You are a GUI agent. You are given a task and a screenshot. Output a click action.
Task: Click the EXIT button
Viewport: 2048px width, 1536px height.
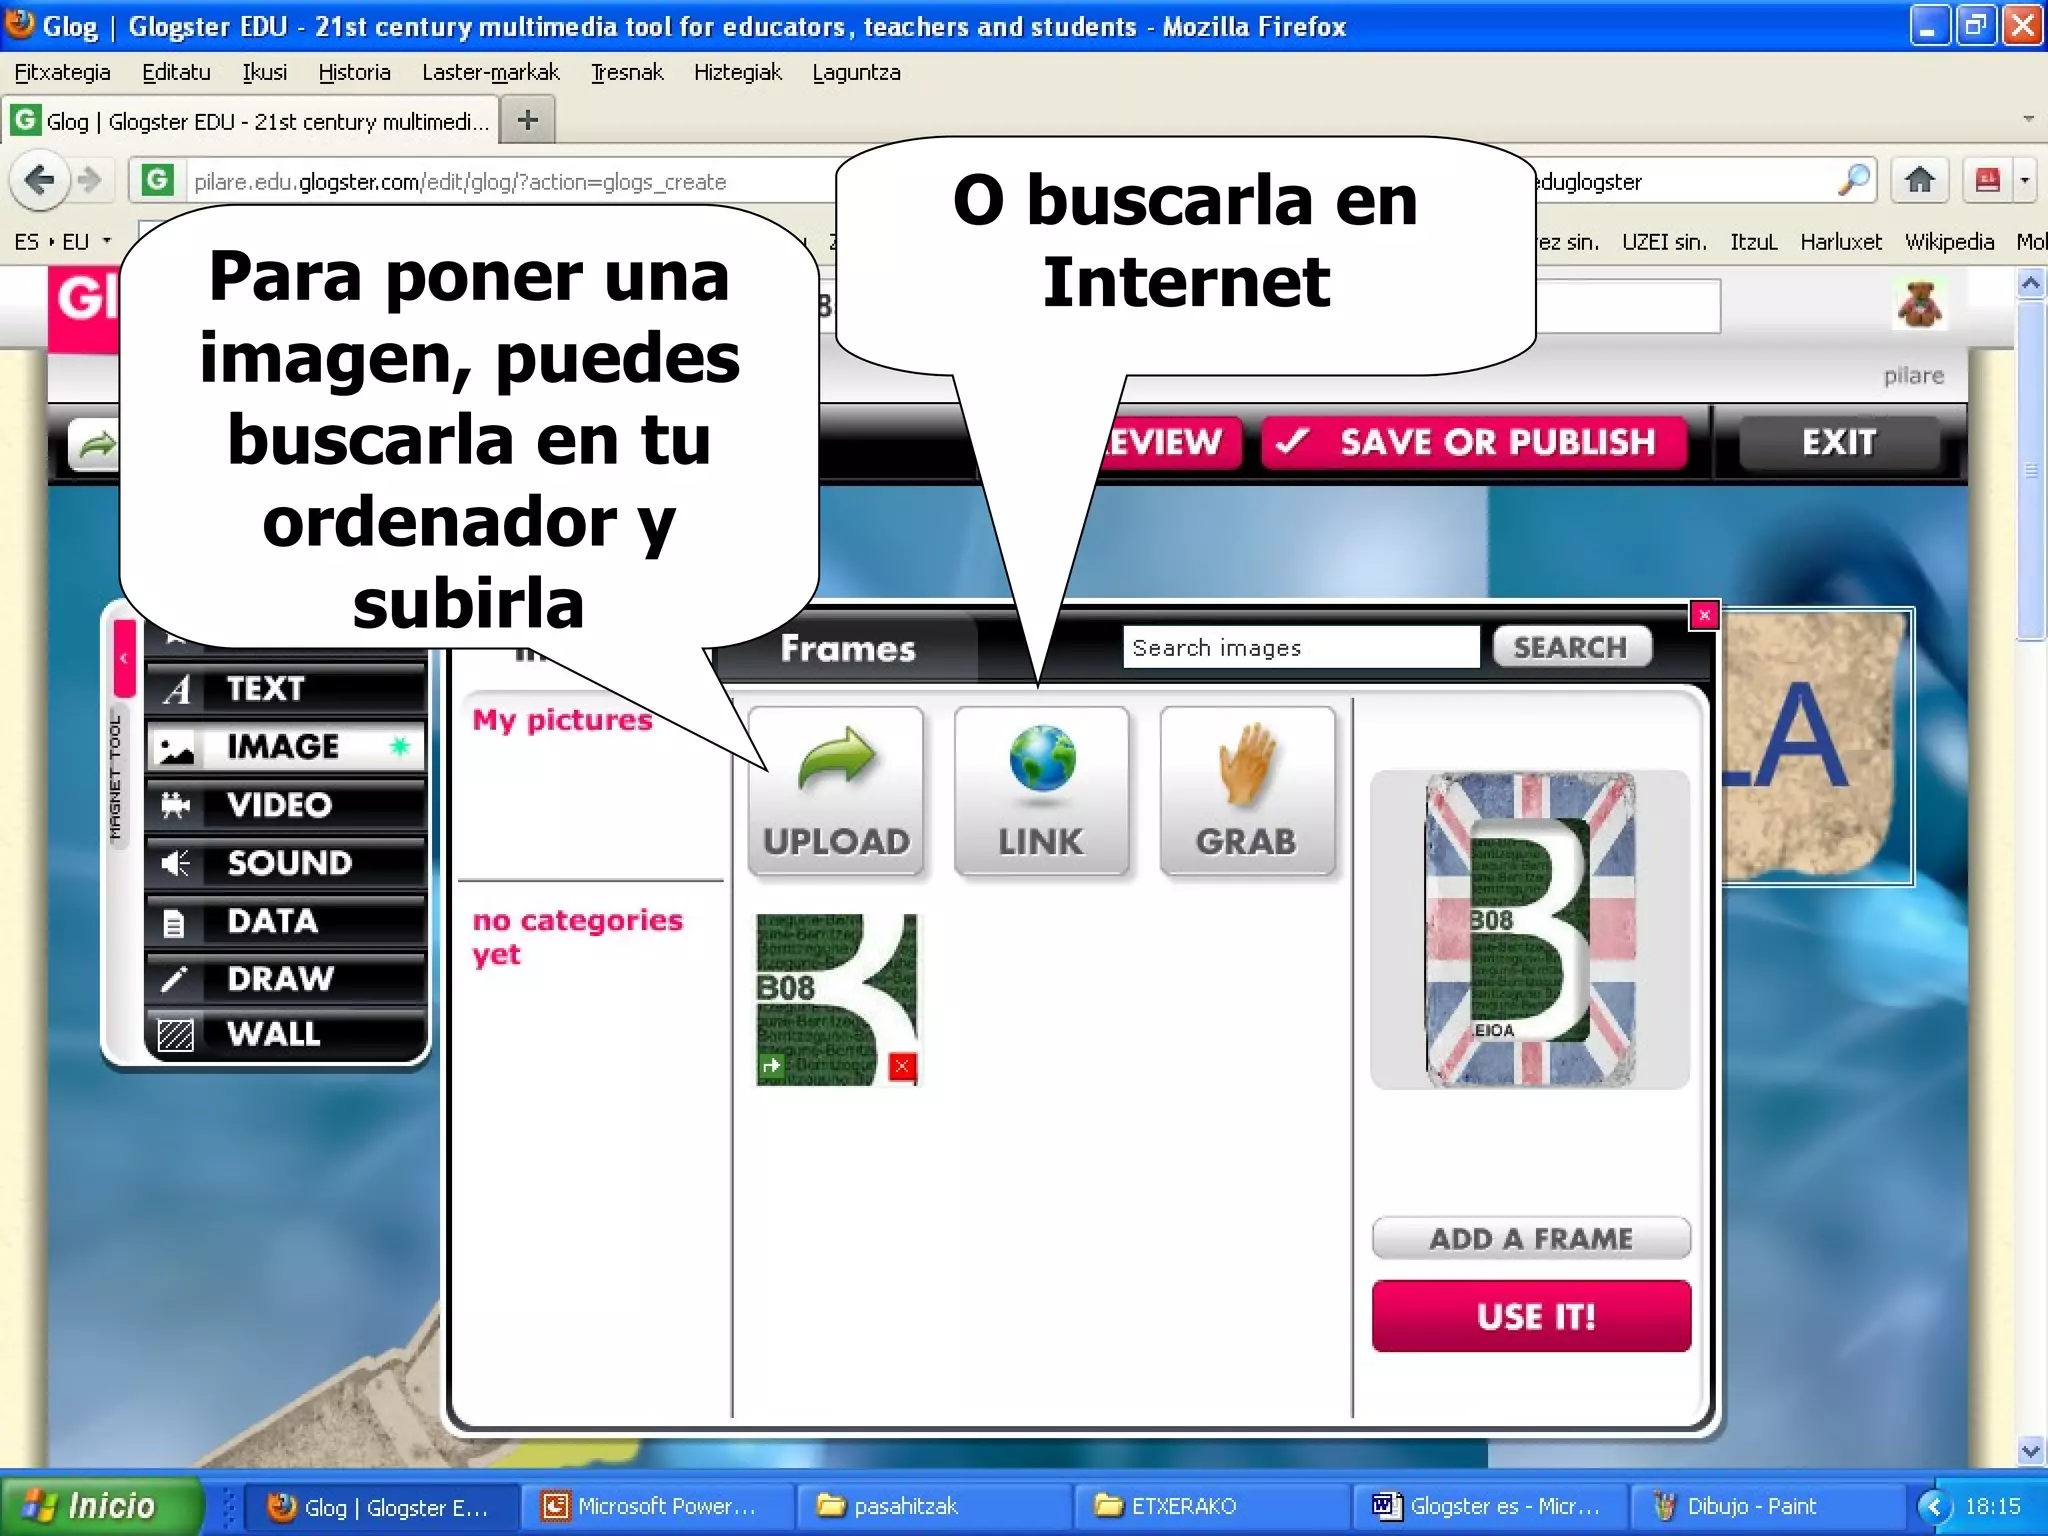coord(1839,442)
